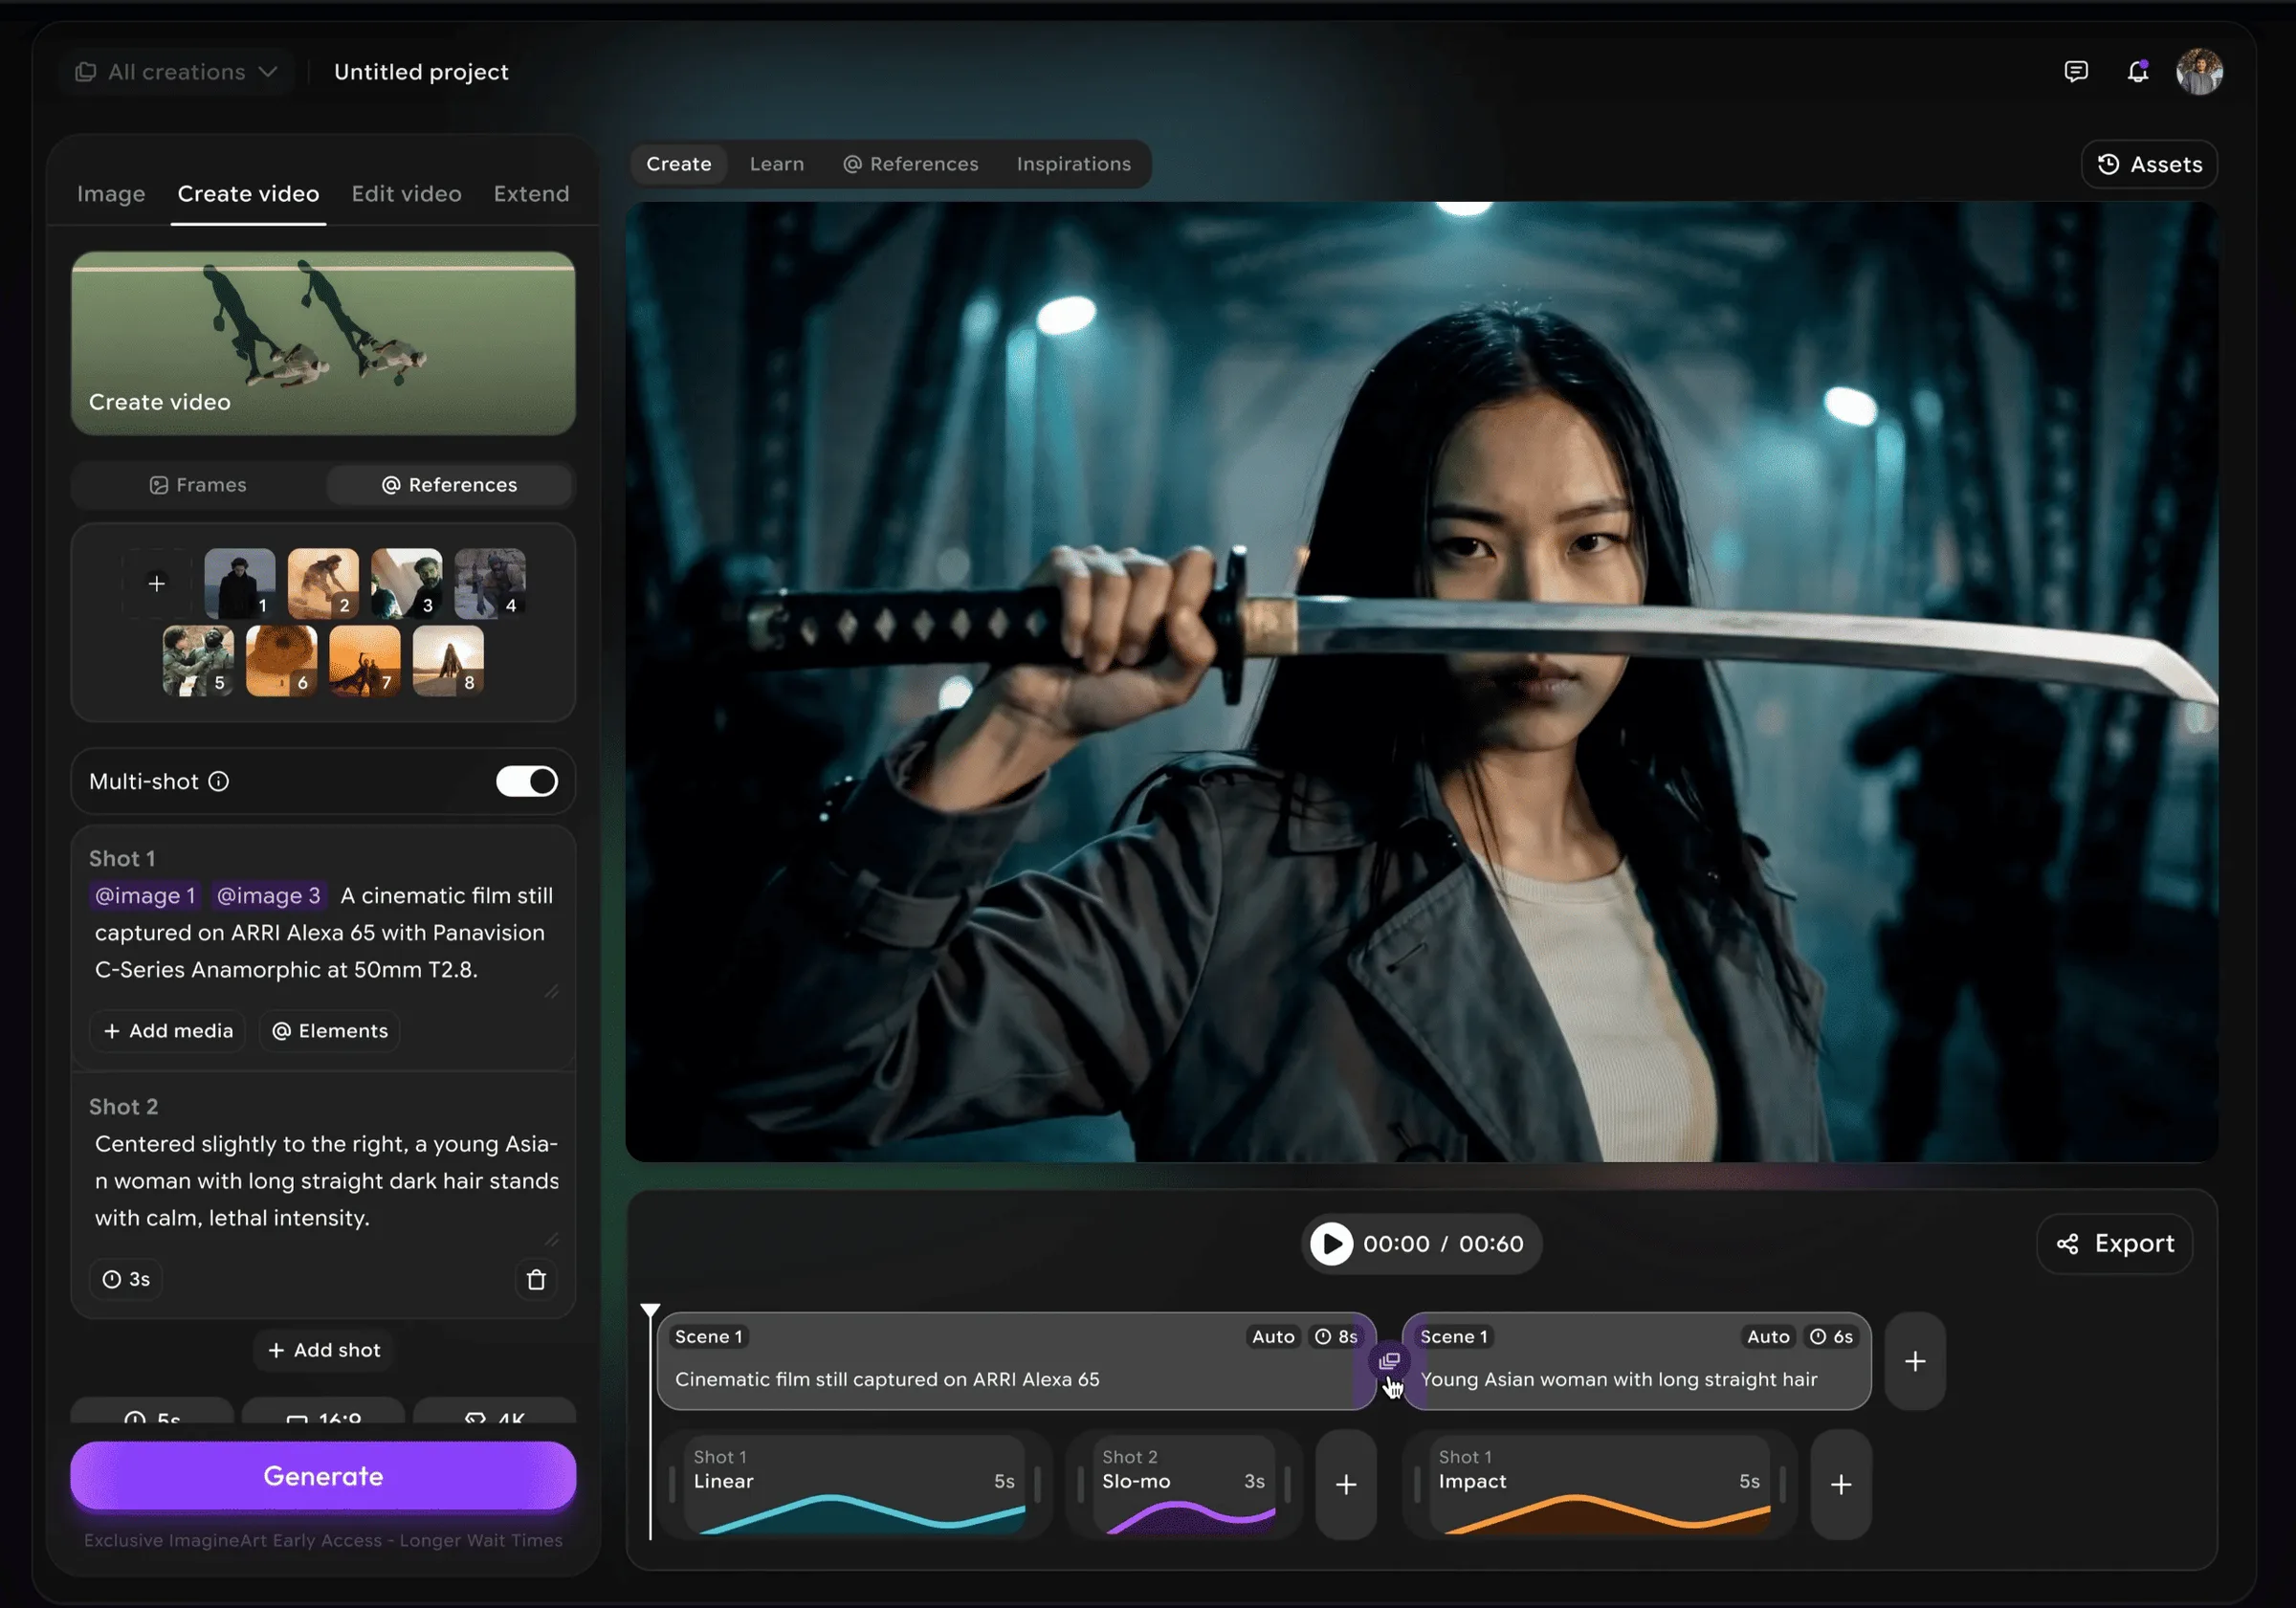Add a shot after Slo-mo shot
Image resolution: width=2296 pixels, height=1608 pixels.
point(1345,1484)
